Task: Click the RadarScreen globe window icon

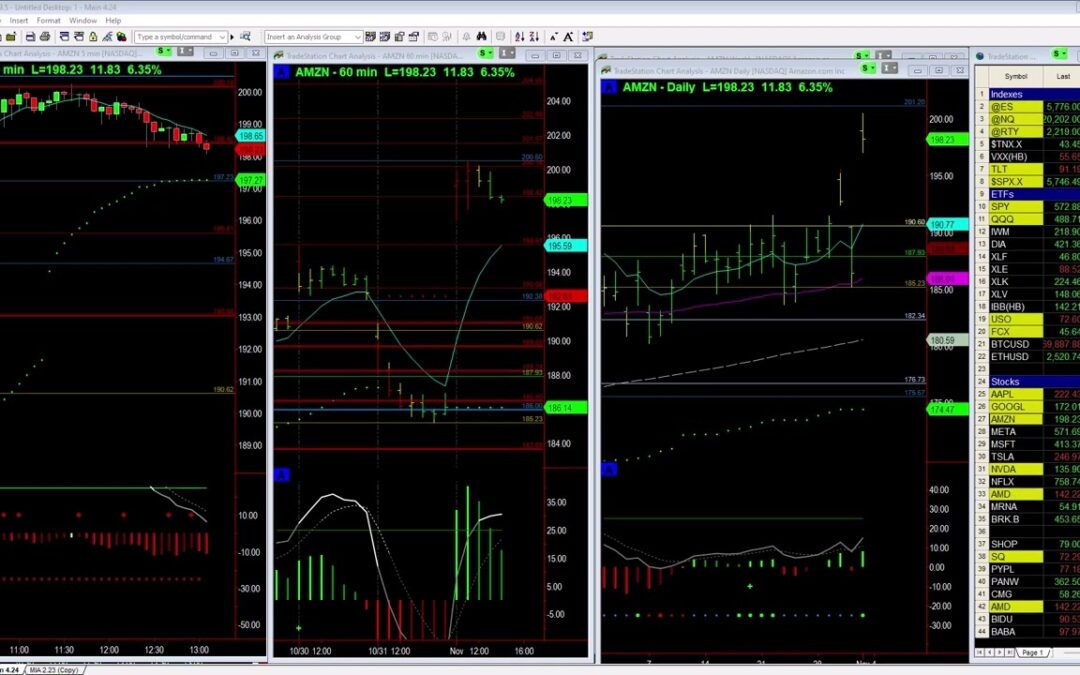Action: pyautogui.click(x=980, y=56)
